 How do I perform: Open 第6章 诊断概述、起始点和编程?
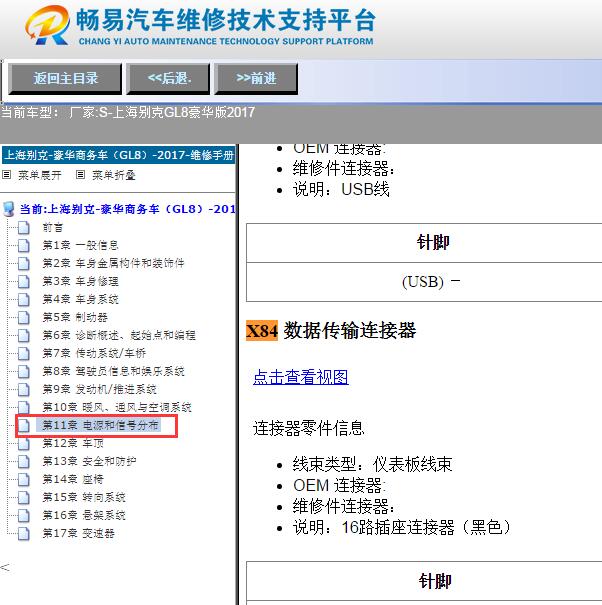pyautogui.click(x=119, y=335)
